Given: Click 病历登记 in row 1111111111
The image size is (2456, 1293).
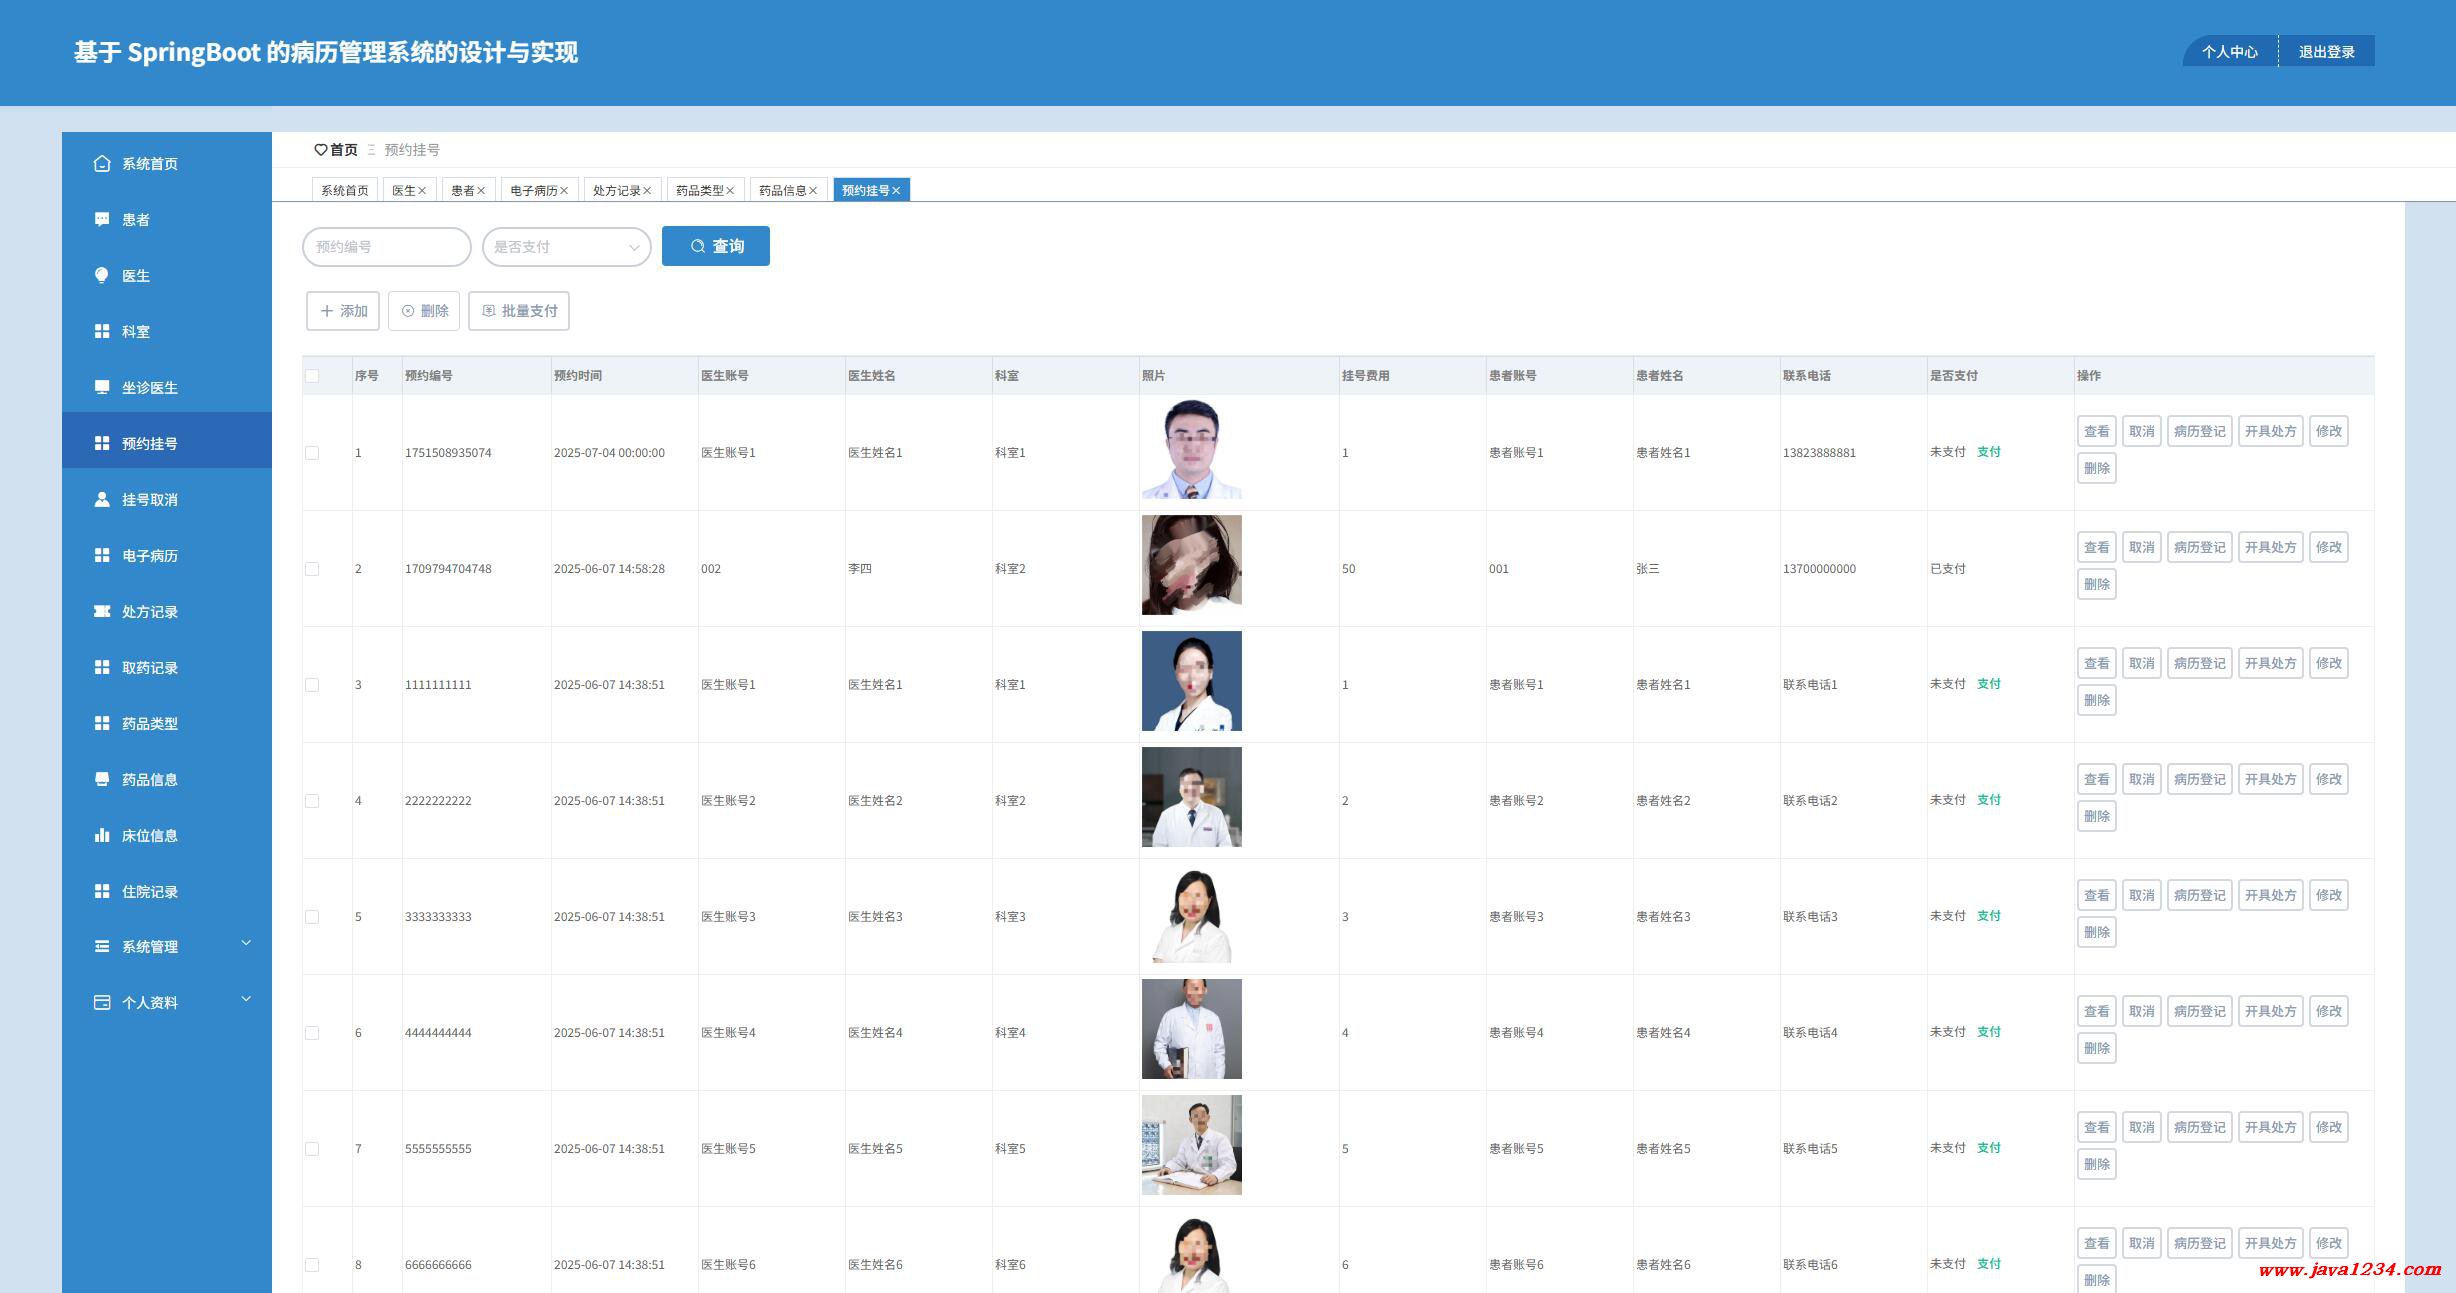Looking at the screenshot, I should click(2199, 663).
